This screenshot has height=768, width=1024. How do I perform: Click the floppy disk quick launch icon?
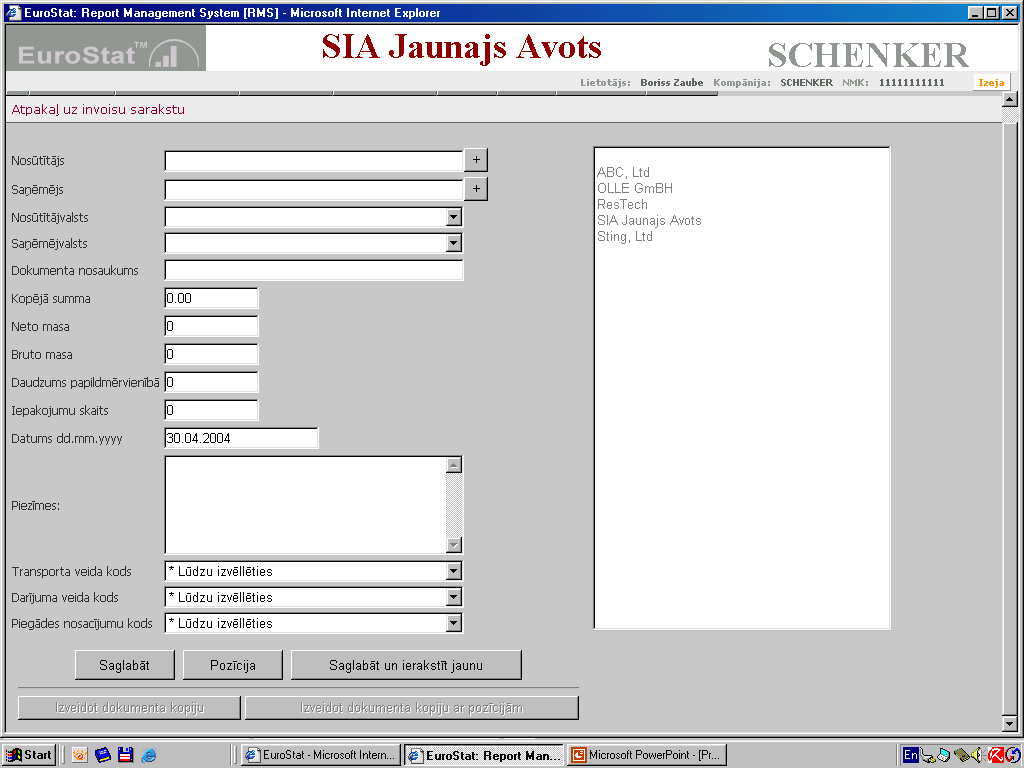[x=125, y=755]
